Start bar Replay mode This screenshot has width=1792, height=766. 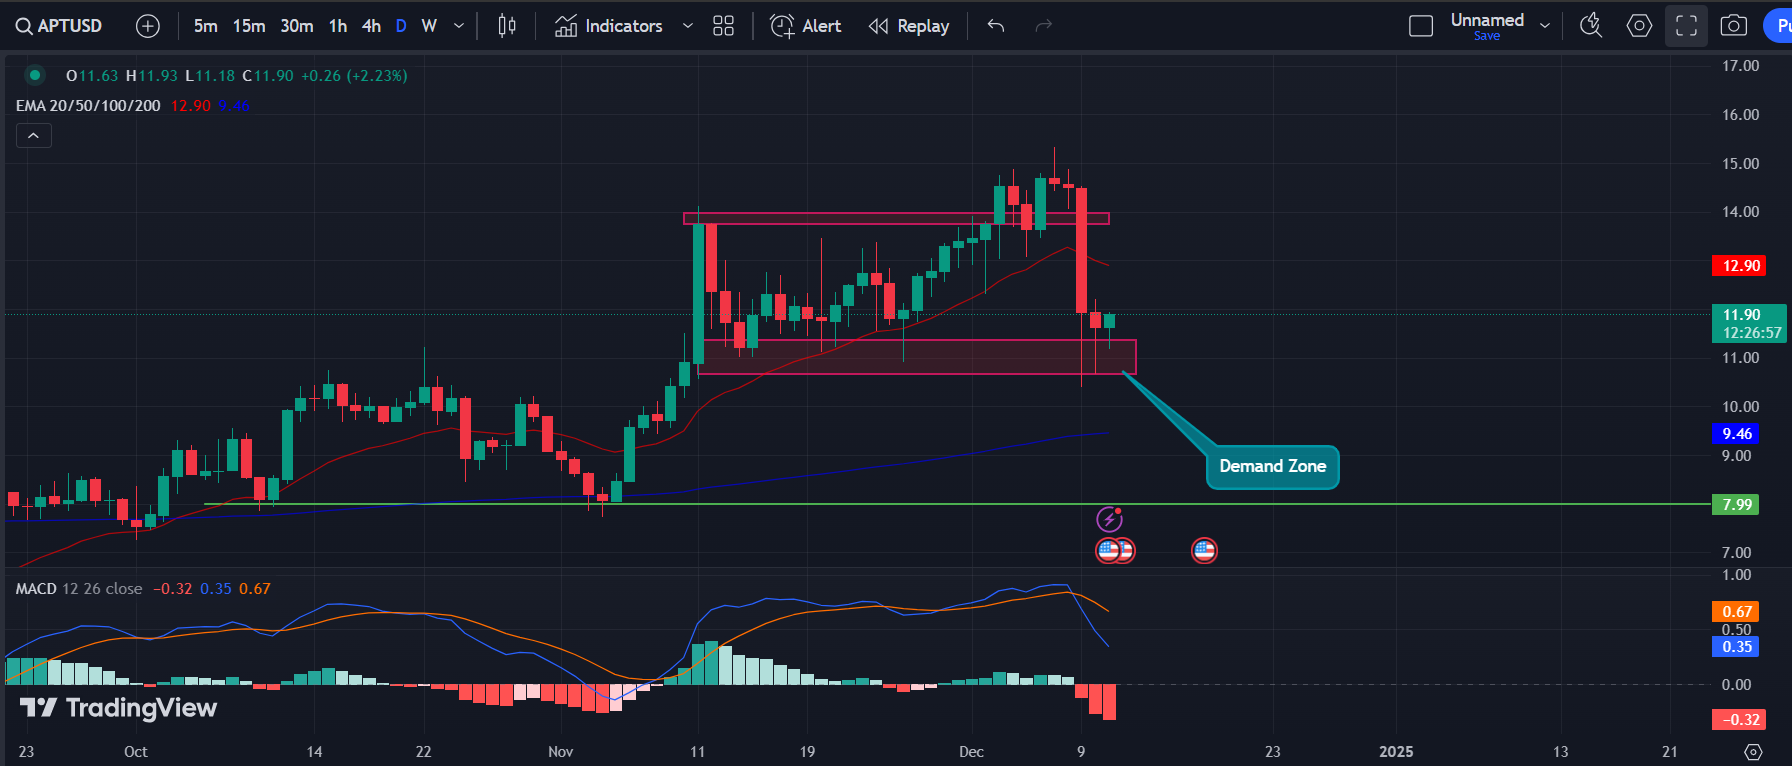point(909,26)
